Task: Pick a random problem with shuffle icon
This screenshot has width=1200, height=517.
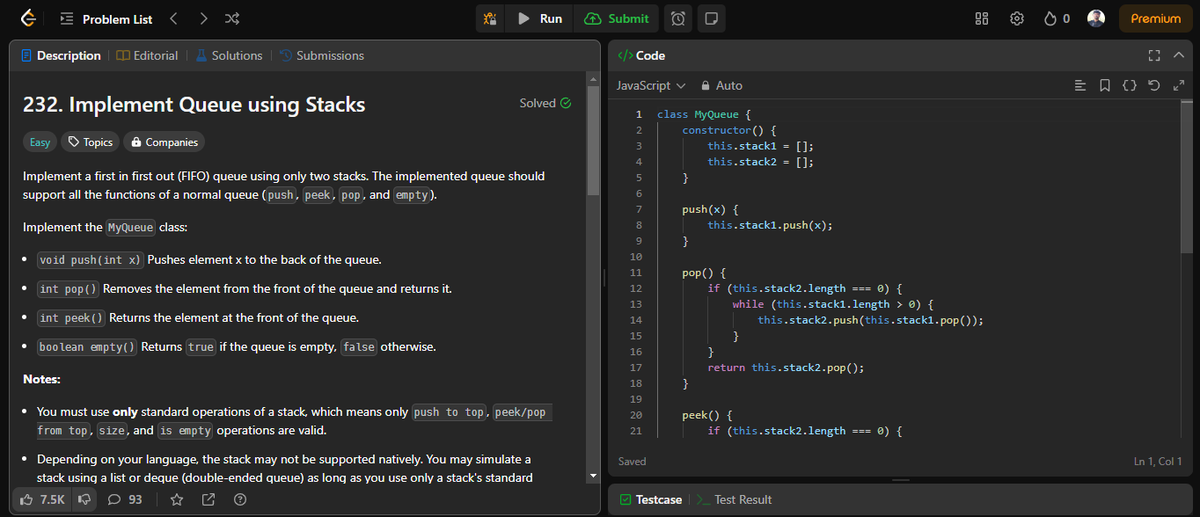Action: click(232, 19)
